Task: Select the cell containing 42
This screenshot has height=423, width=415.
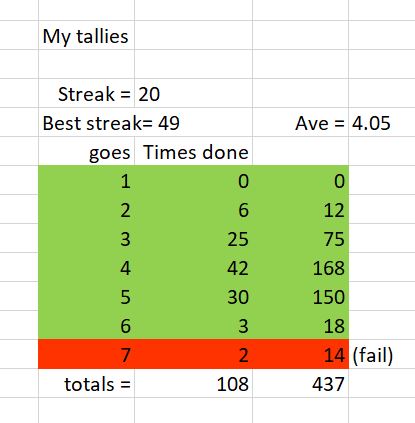Action: (193, 267)
